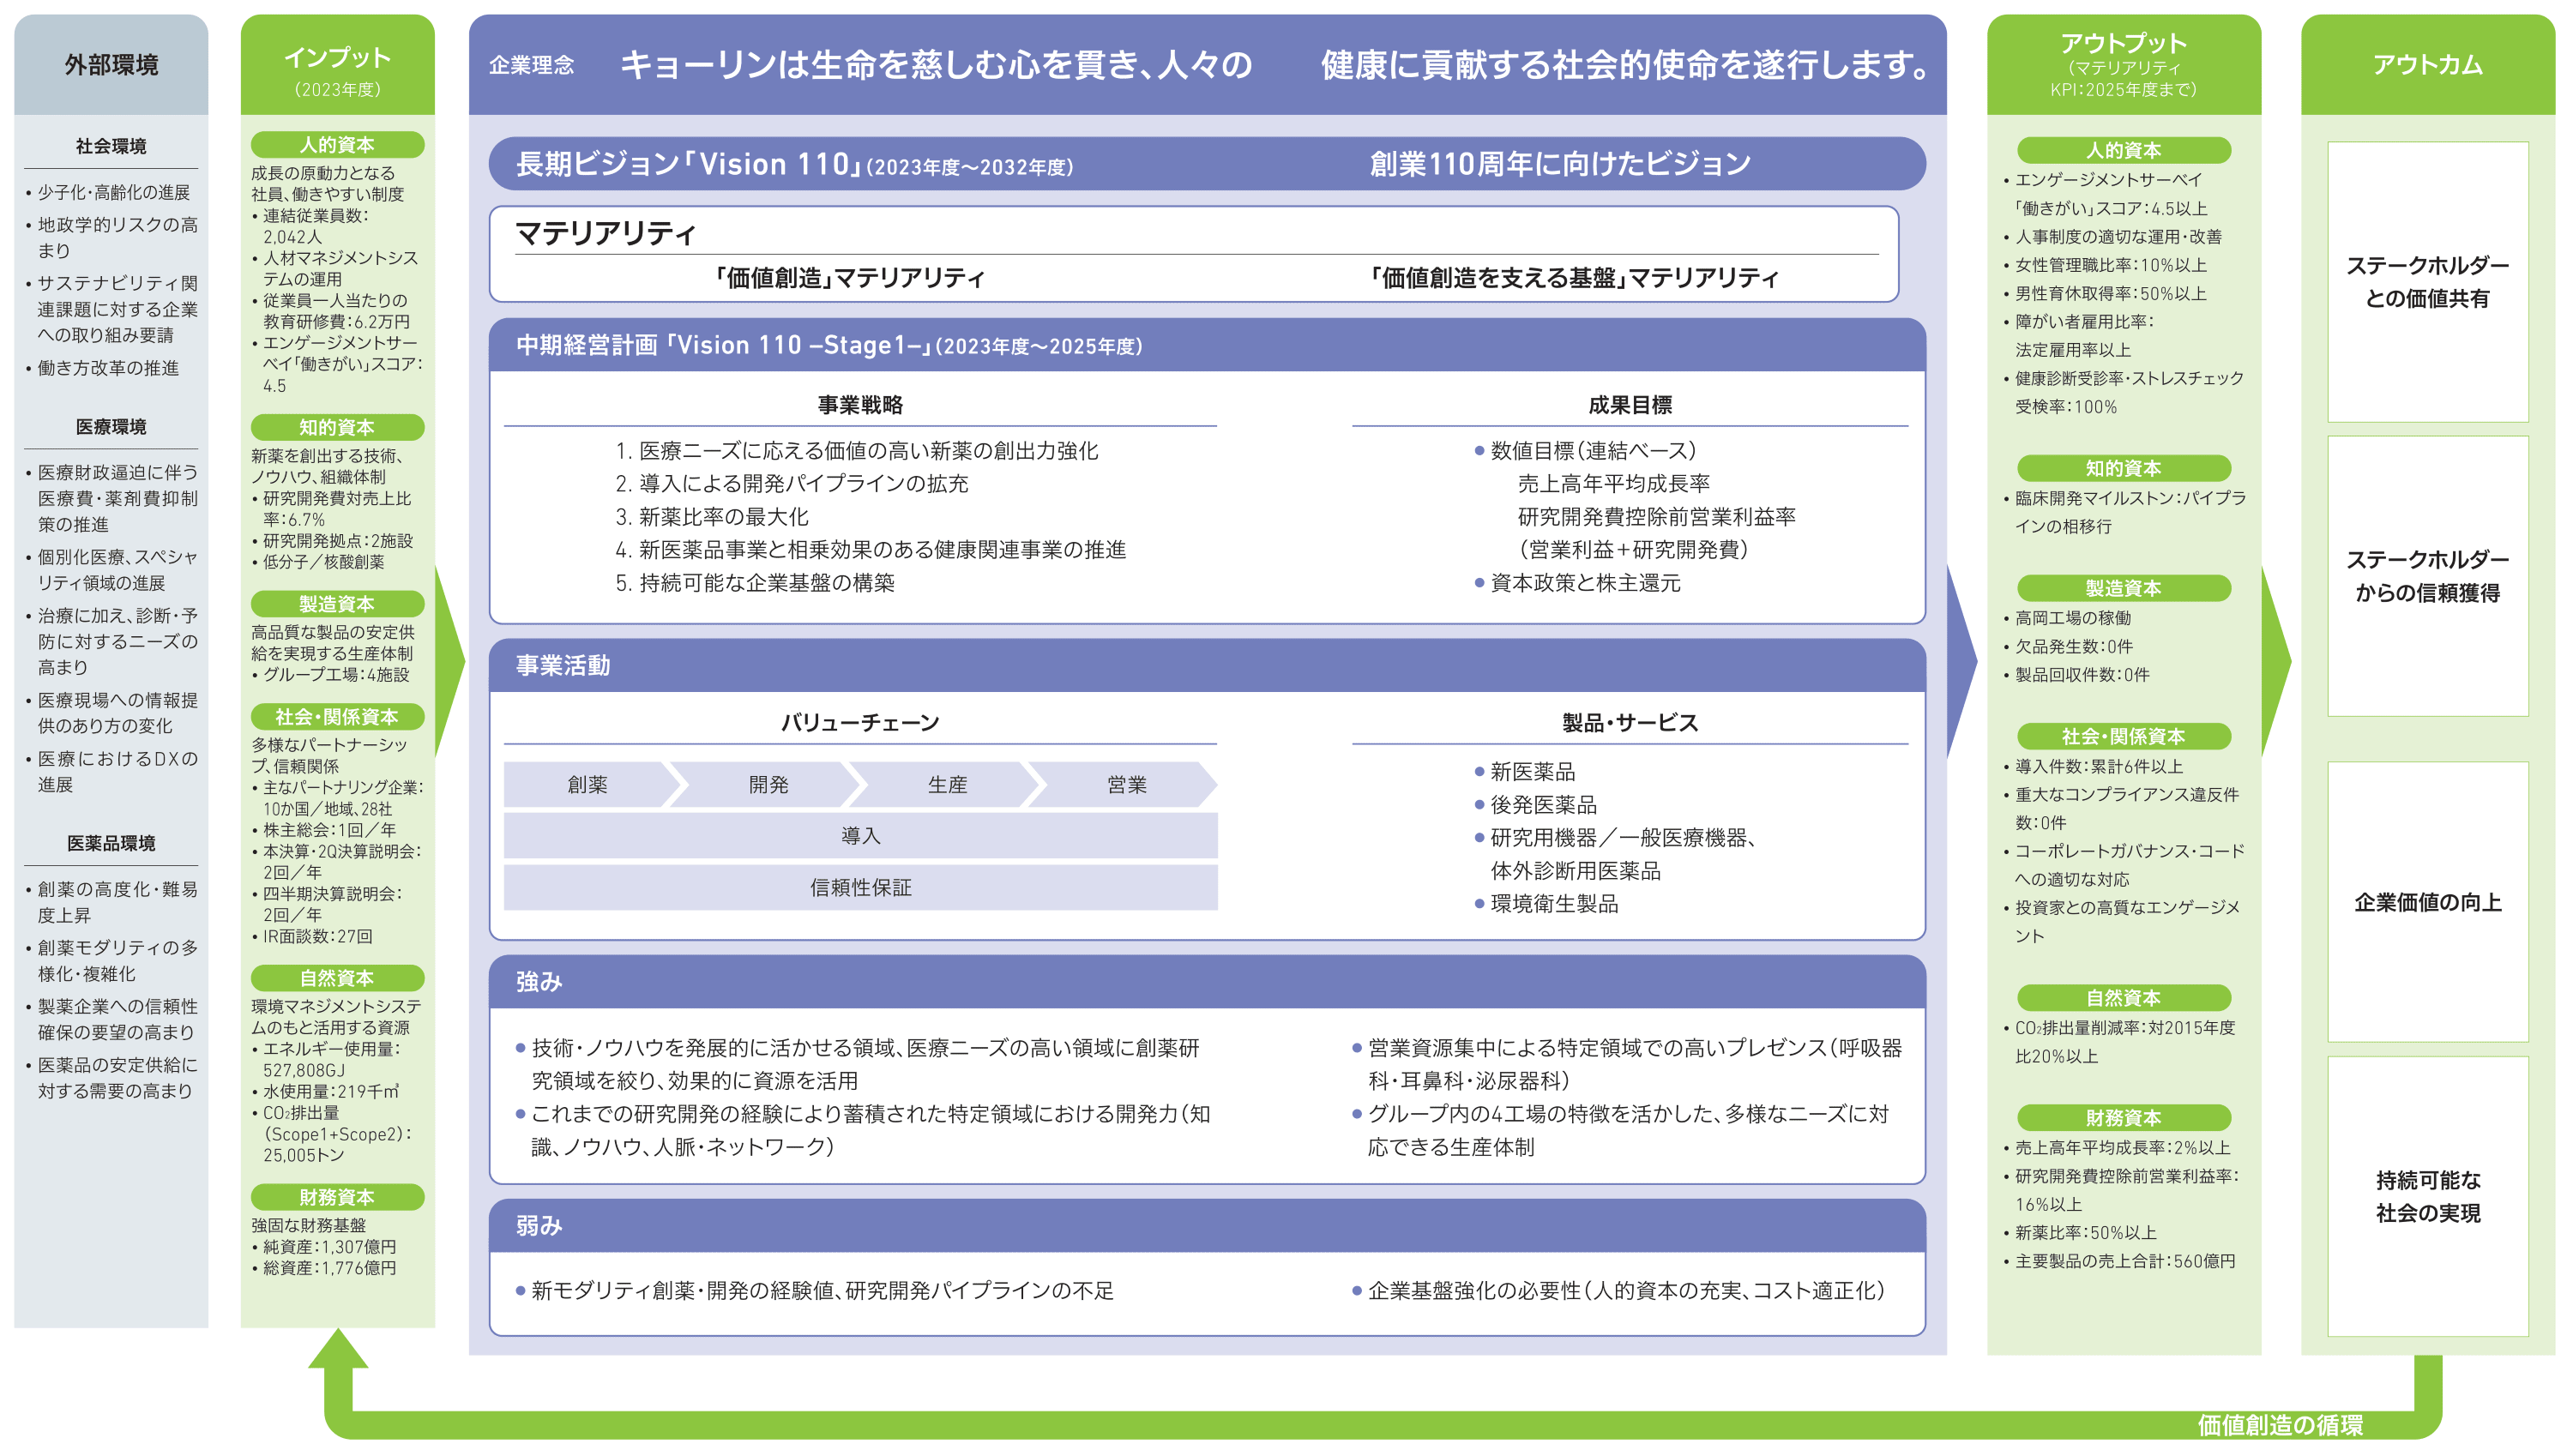Click the 人的資本 label under アウトプット
The image size is (2573, 1456).
point(2123,150)
